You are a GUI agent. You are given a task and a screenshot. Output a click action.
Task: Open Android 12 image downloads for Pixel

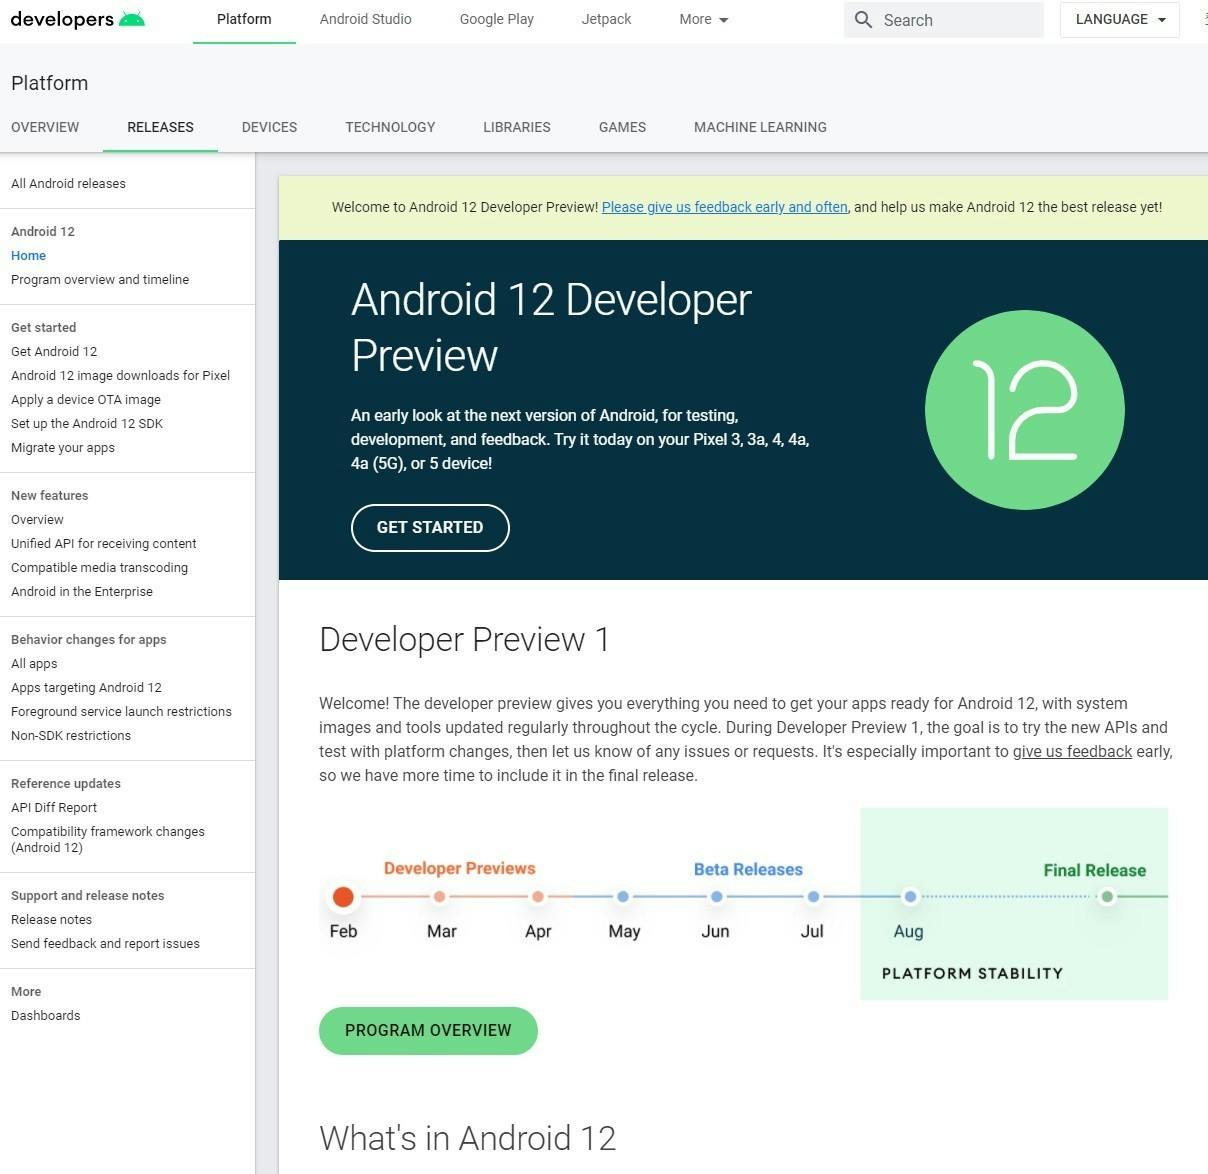point(120,376)
